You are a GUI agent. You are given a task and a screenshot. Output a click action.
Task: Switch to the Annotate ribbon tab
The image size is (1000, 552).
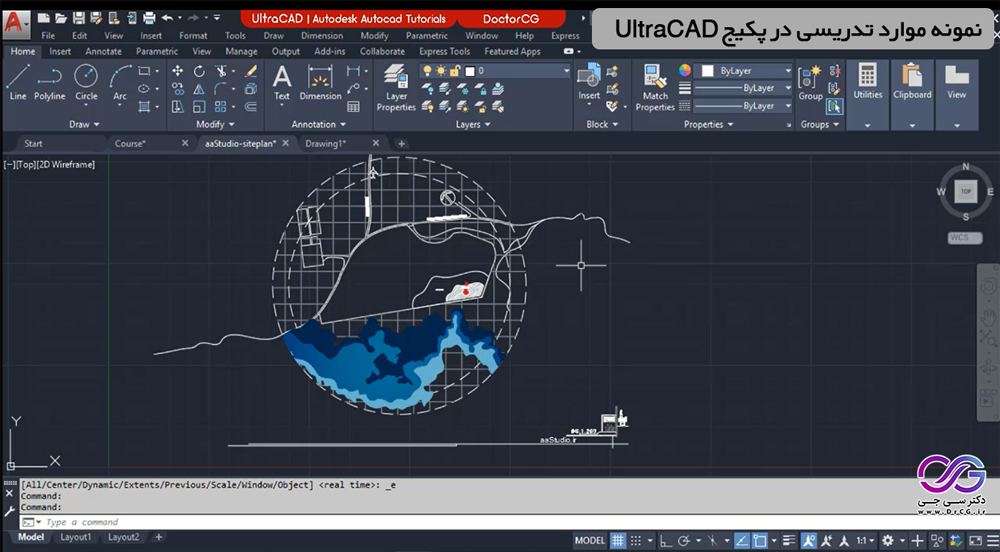[103, 52]
